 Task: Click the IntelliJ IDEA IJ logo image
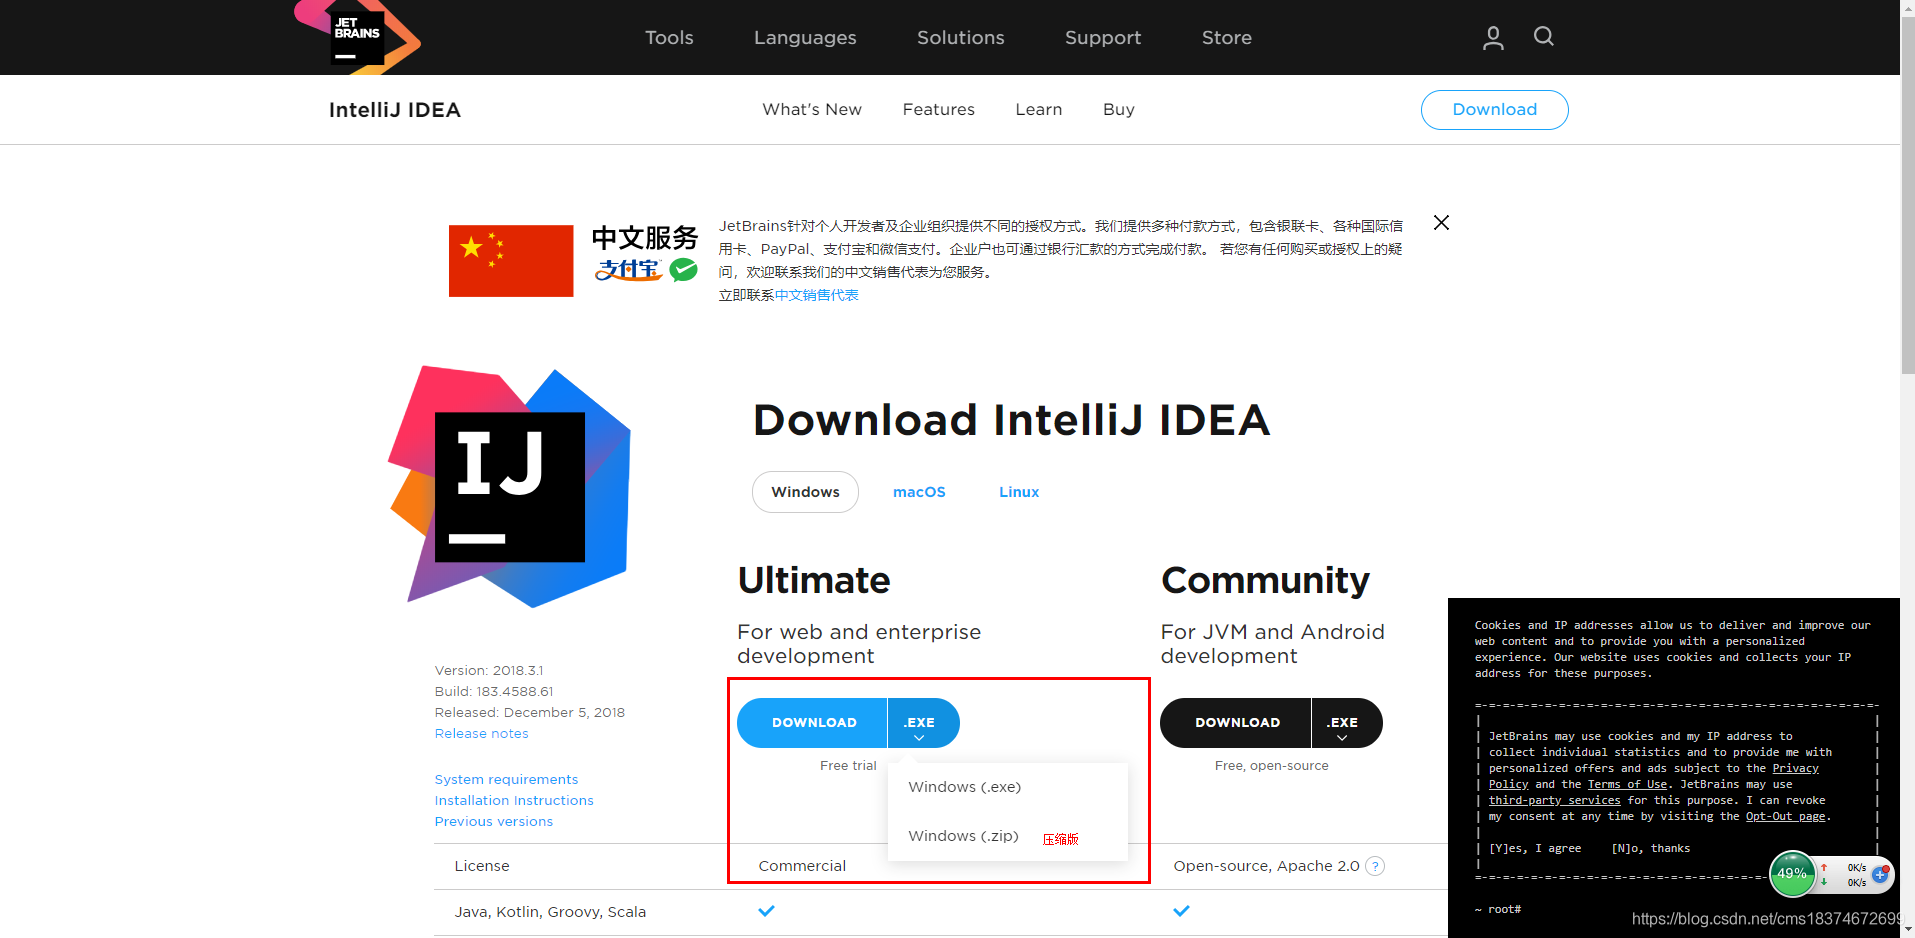[510, 487]
